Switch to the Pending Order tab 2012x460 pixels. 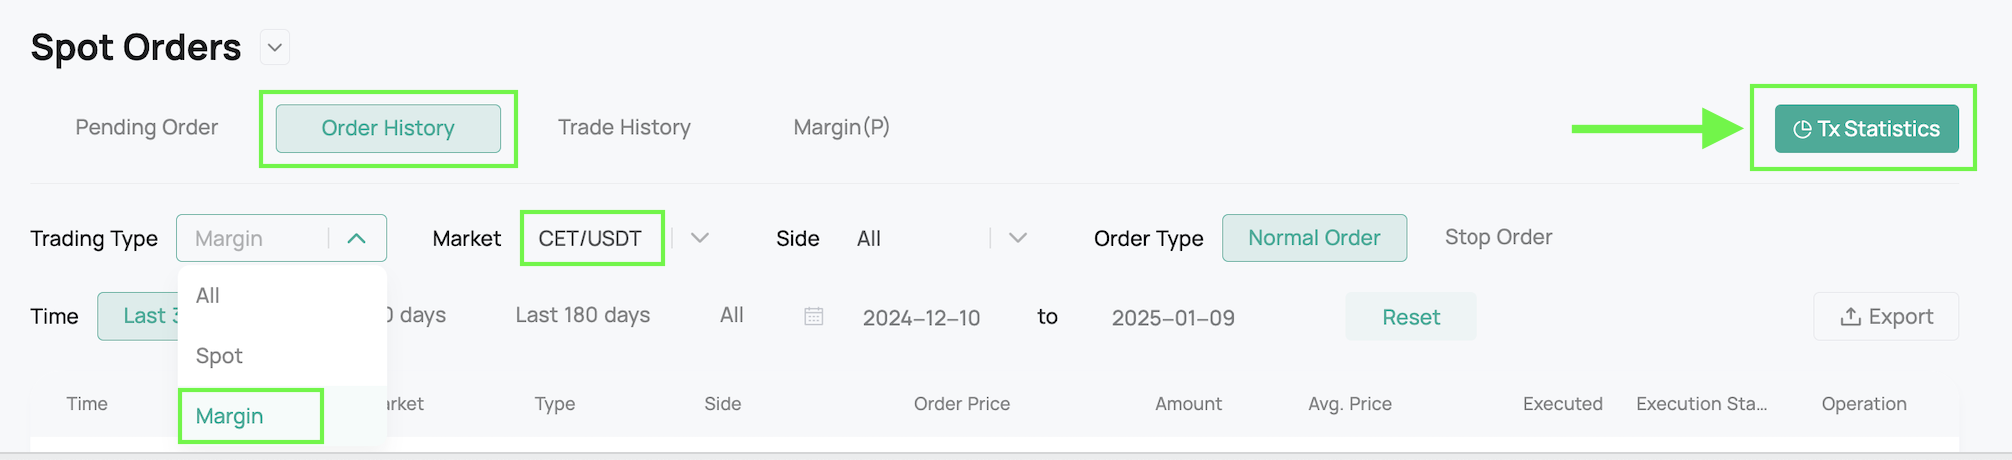pyautogui.click(x=147, y=128)
